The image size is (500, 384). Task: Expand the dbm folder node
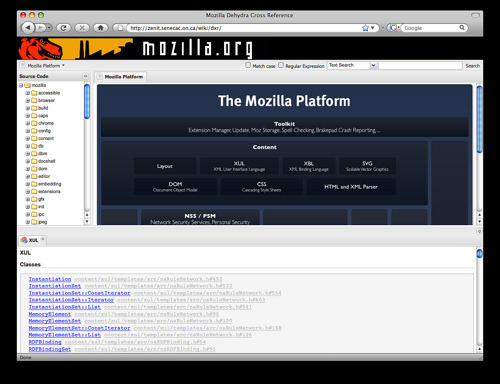[28, 154]
